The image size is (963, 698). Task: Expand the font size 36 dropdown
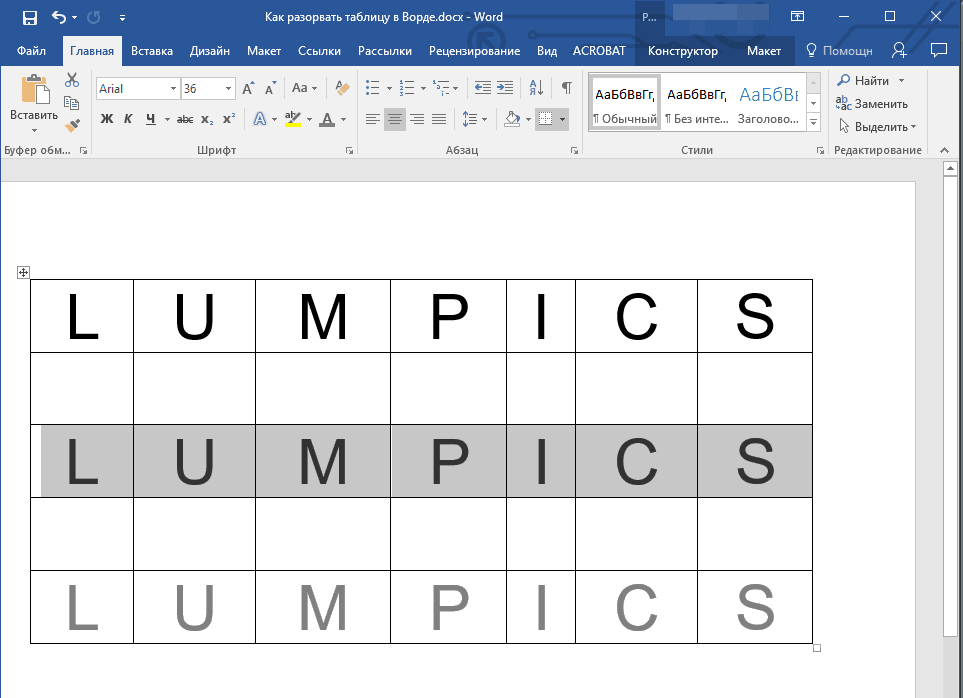point(229,89)
